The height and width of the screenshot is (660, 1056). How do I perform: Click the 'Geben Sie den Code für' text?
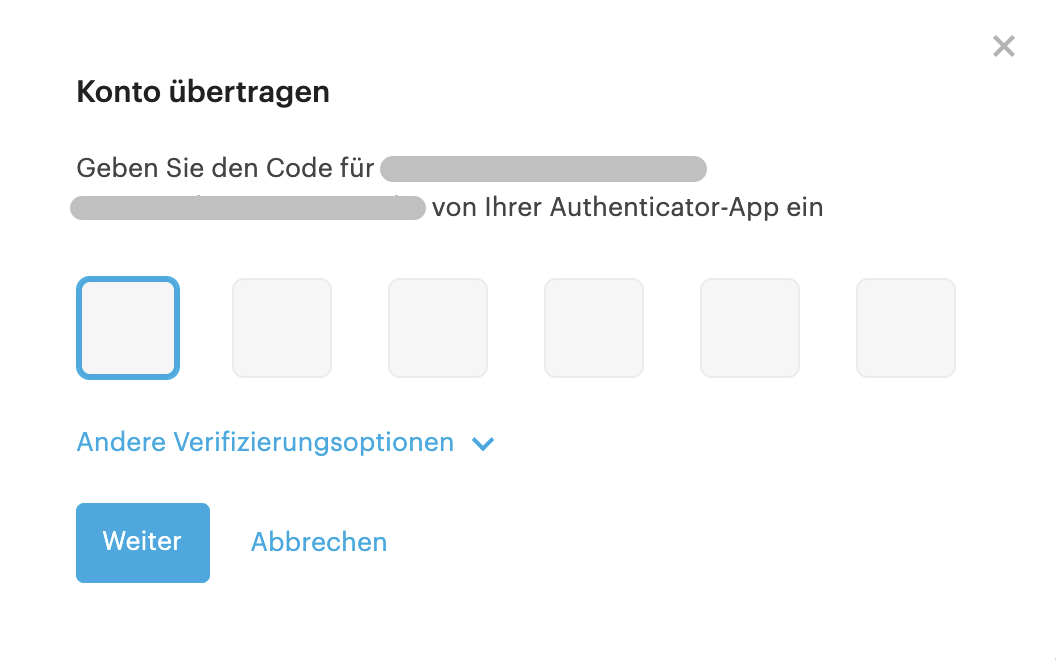pyautogui.click(x=225, y=168)
